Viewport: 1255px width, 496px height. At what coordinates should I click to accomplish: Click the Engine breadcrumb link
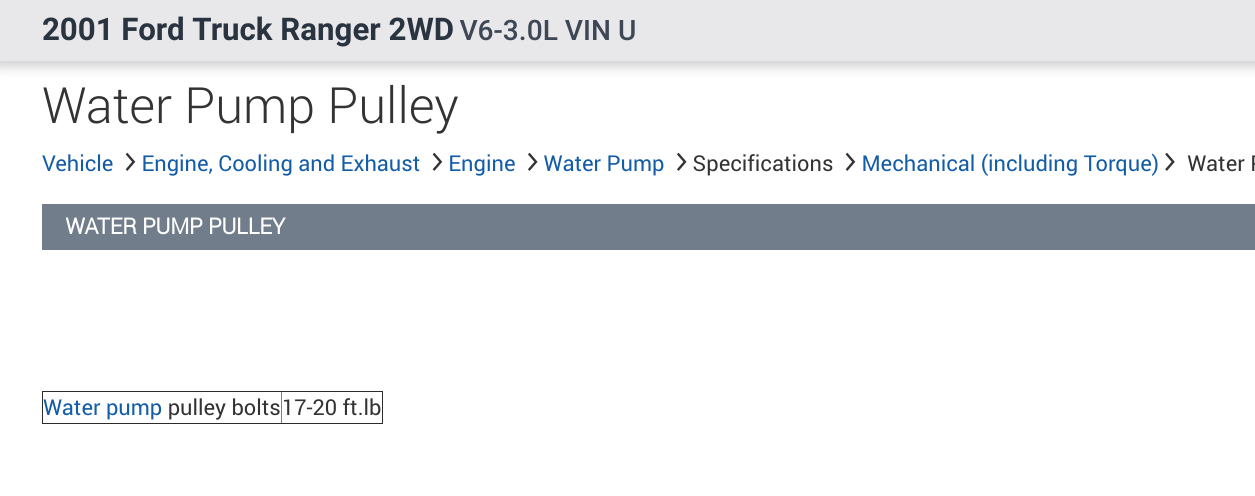pos(482,164)
